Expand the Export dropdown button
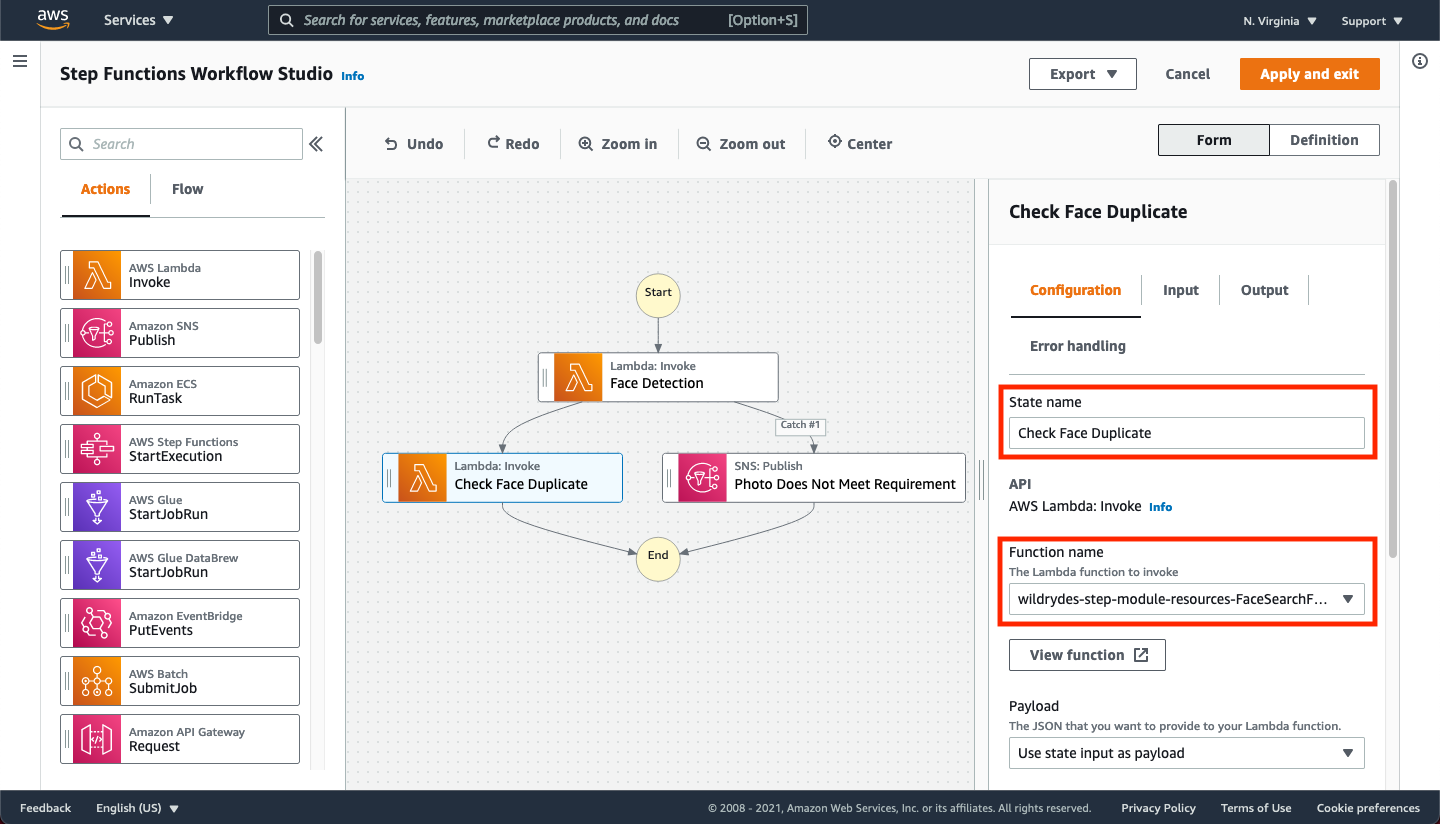Screen dimensions: 1440x824 point(1083,74)
